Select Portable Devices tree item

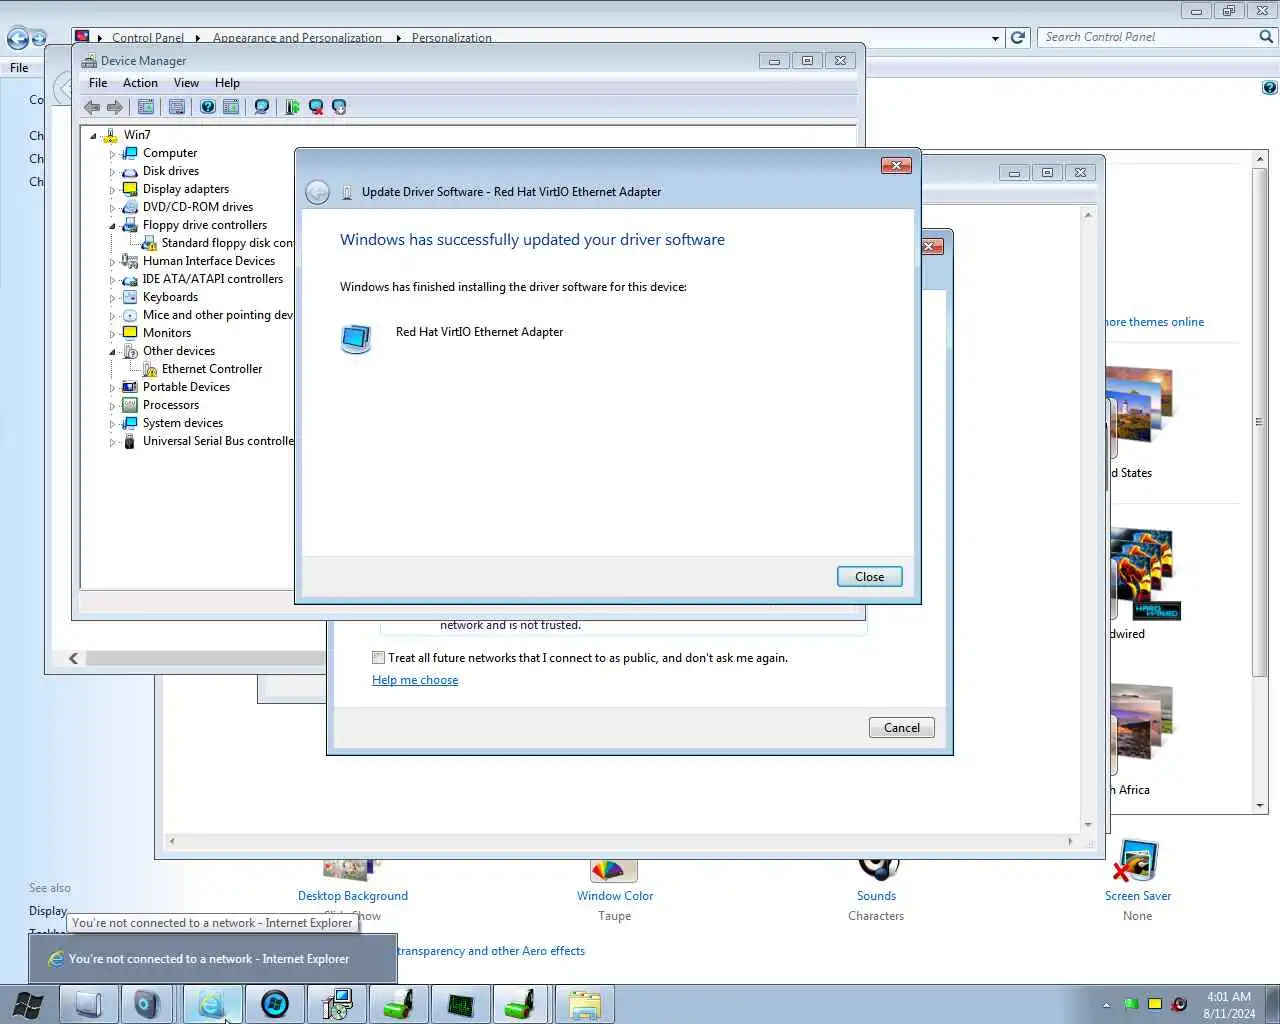click(186, 387)
